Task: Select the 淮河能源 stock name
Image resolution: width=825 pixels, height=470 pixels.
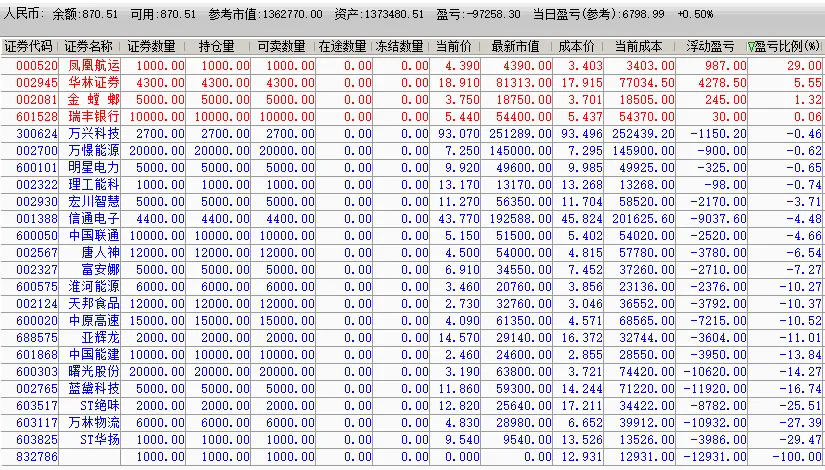Action: [x=94, y=287]
